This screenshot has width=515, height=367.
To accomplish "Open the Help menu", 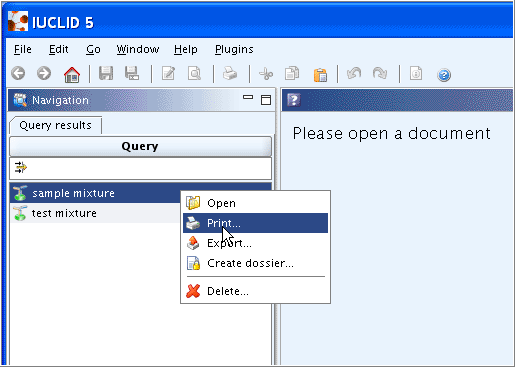I will click(x=186, y=49).
